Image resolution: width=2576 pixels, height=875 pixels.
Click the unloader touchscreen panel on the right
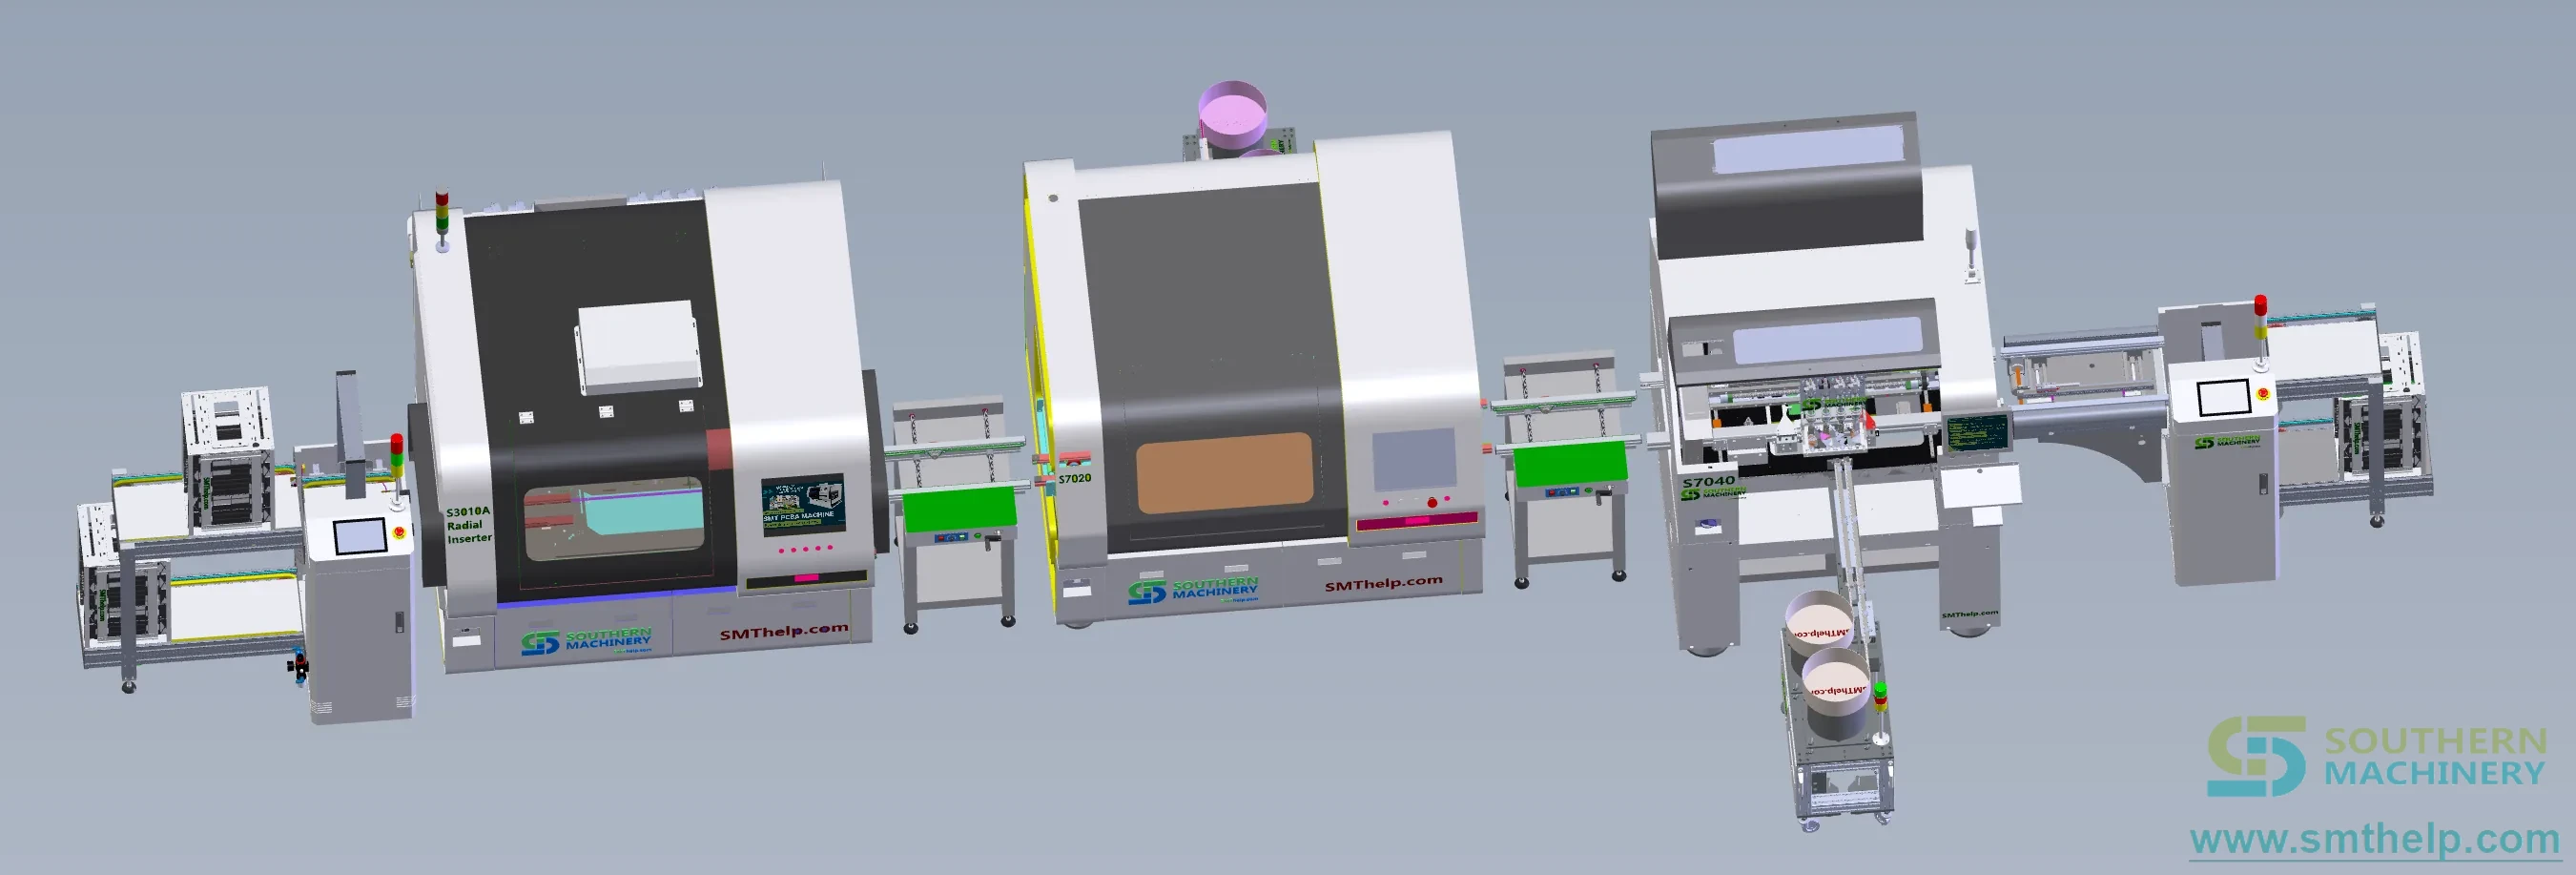(x=2223, y=397)
